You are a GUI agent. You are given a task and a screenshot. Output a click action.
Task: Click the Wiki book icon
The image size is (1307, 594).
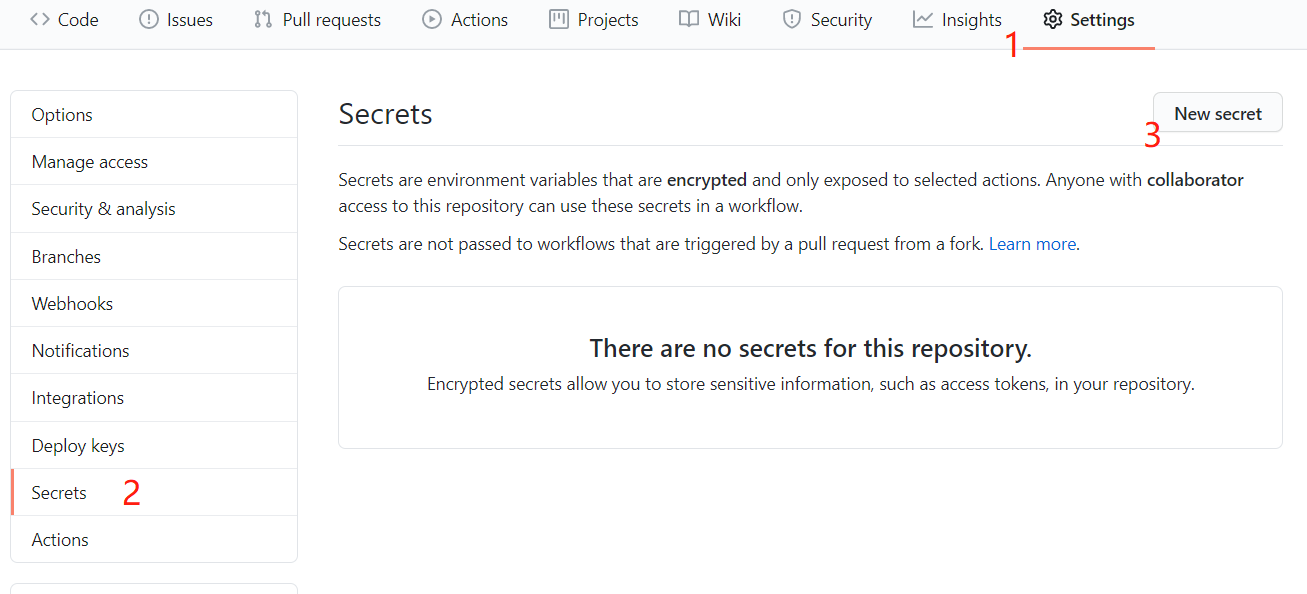click(689, 19)
